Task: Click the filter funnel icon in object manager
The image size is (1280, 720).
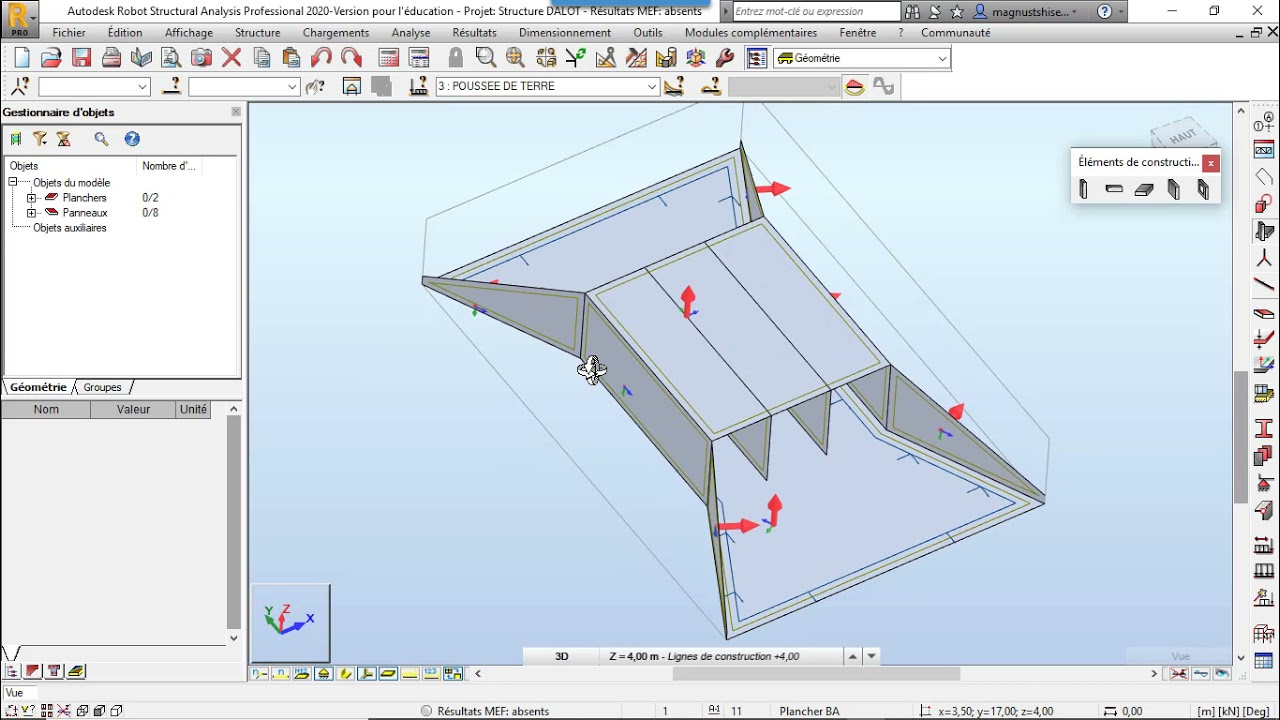Action: [40, 139]
